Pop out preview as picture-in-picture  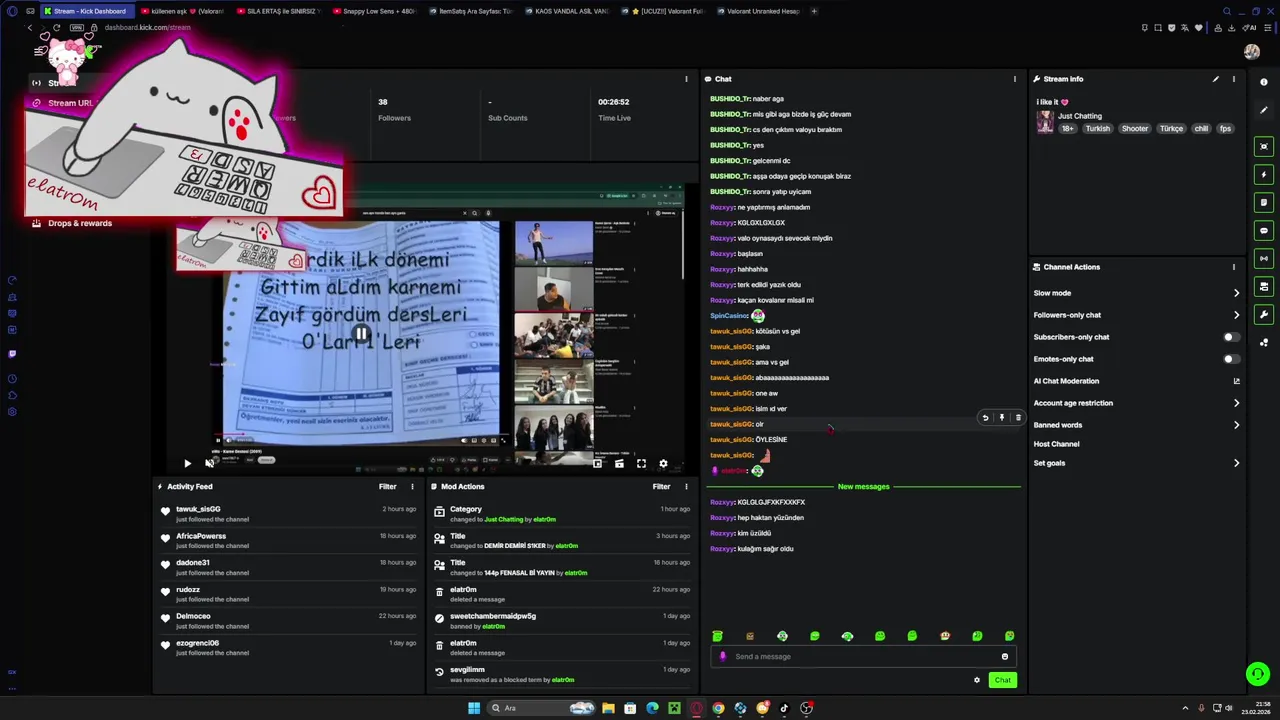(597, 464)
